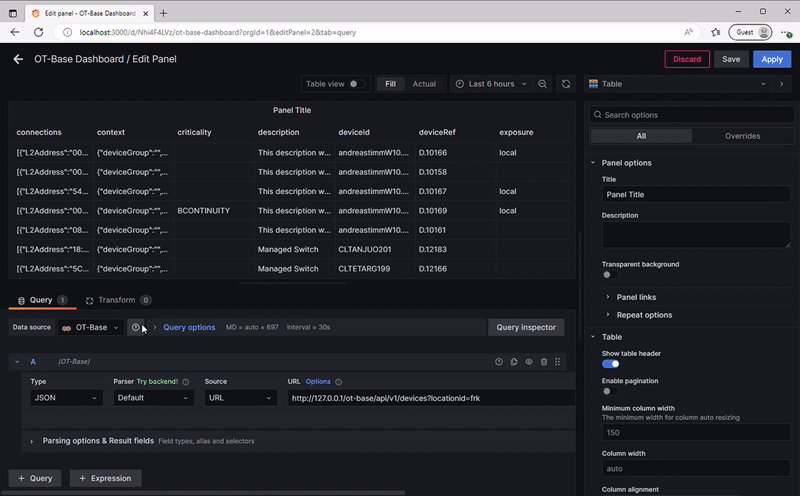
Task: Select Actual display mode
Action: tap(424, 84)
